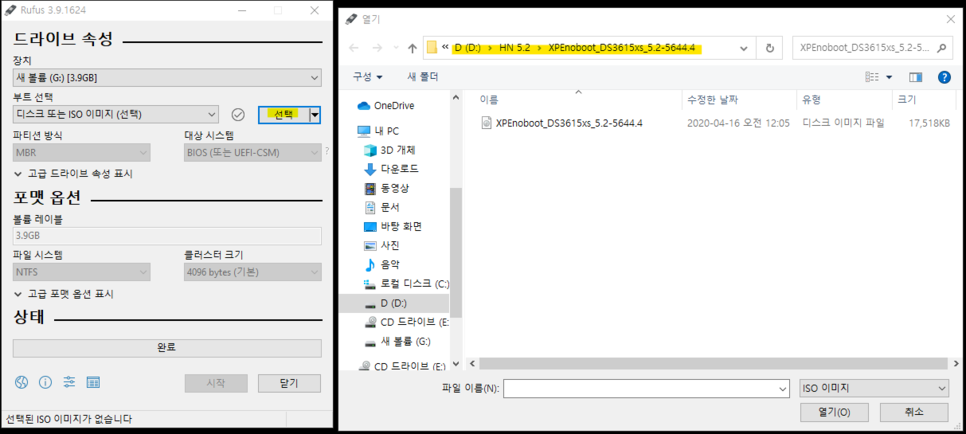Open the 파티션 방식 MBR dropdown

(x=82, y=153)
